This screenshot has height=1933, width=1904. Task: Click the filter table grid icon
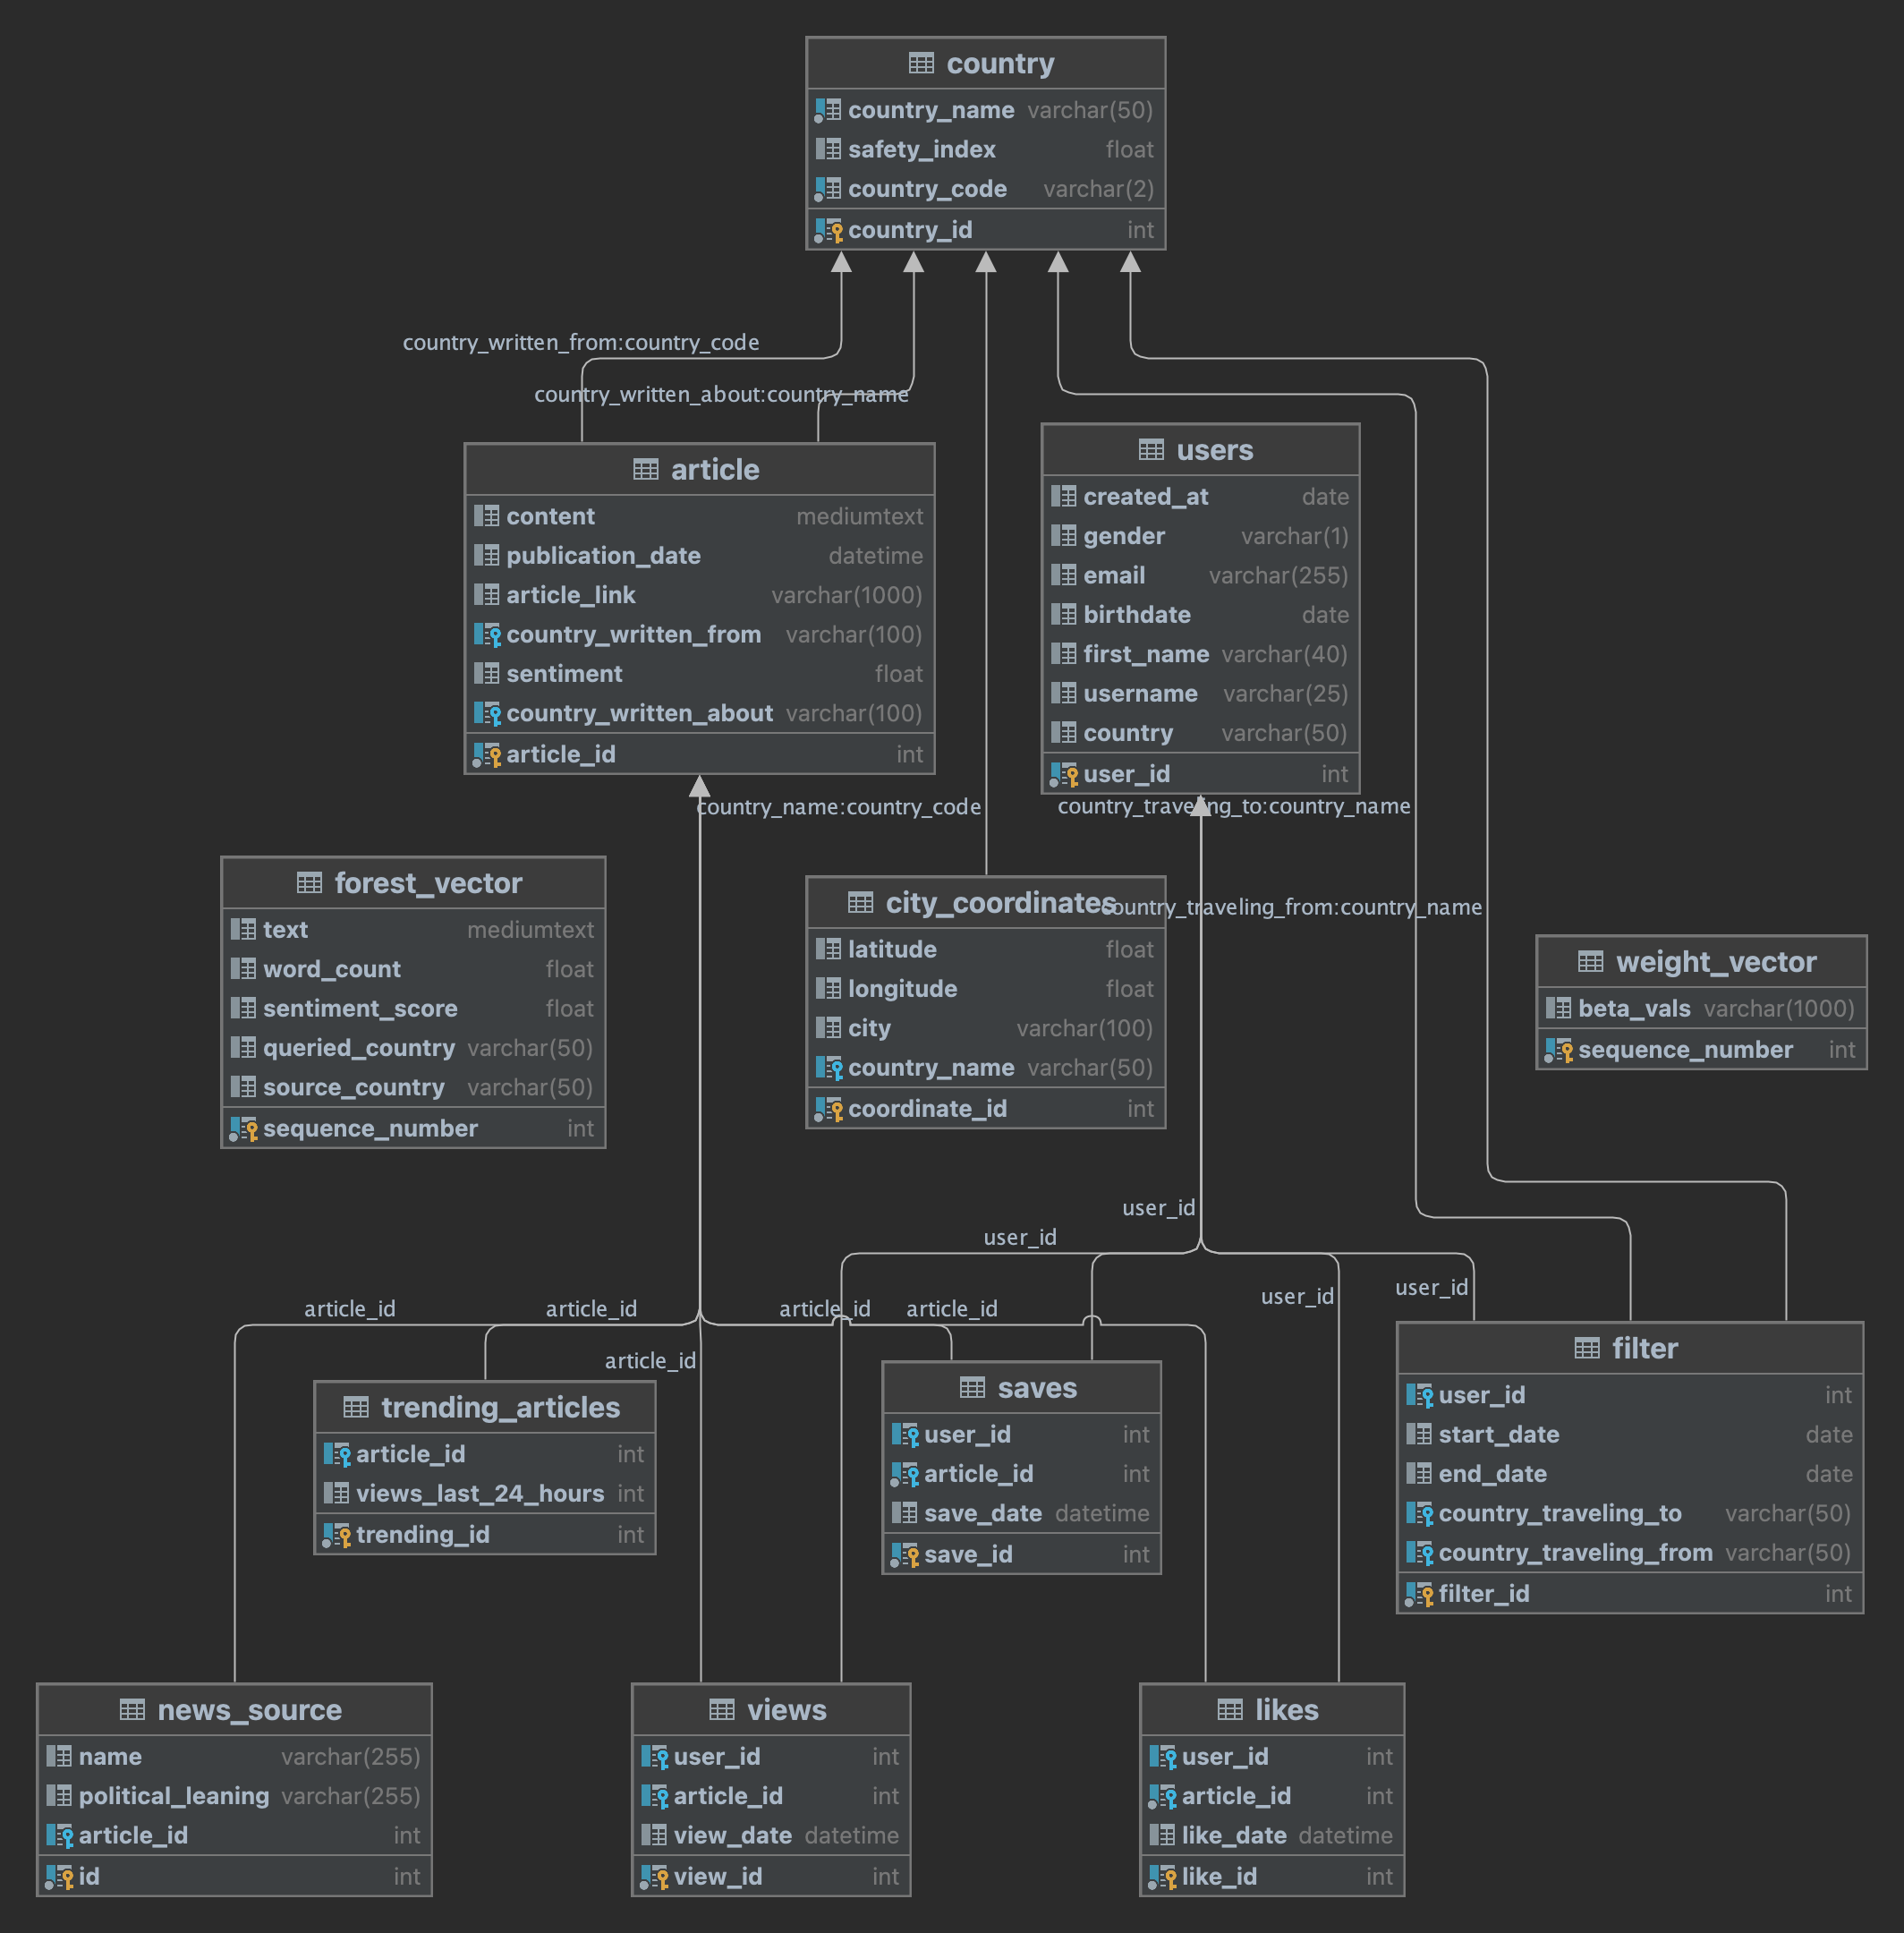coord(1587,1349)
